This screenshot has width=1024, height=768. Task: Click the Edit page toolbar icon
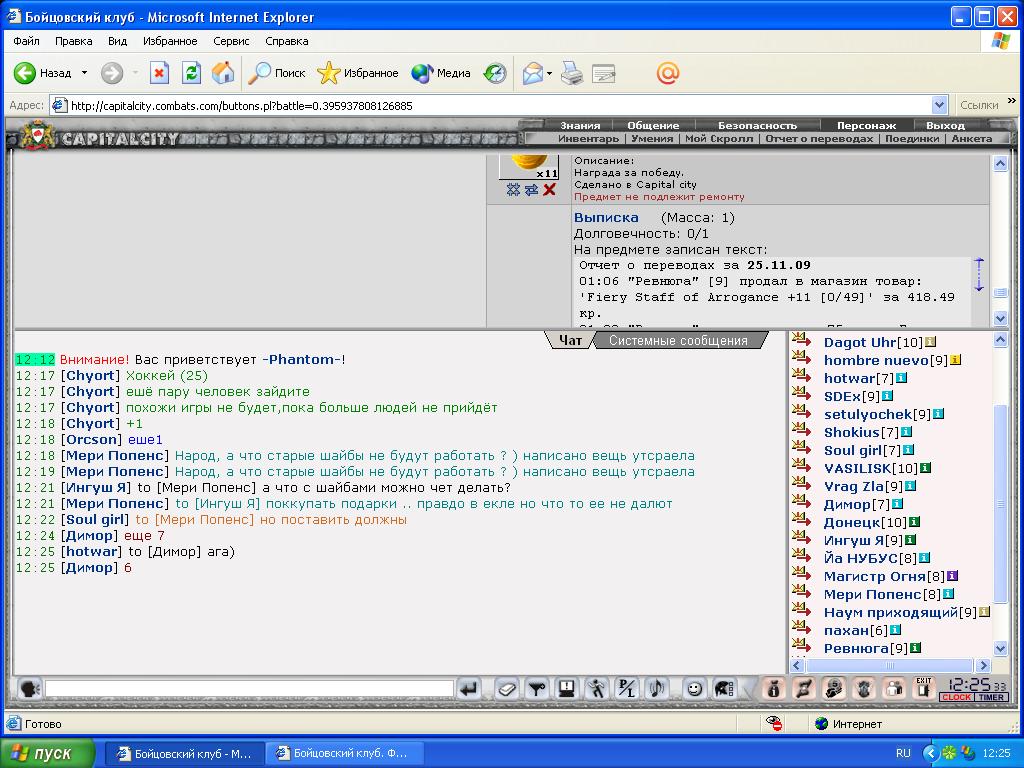point(603,73)
